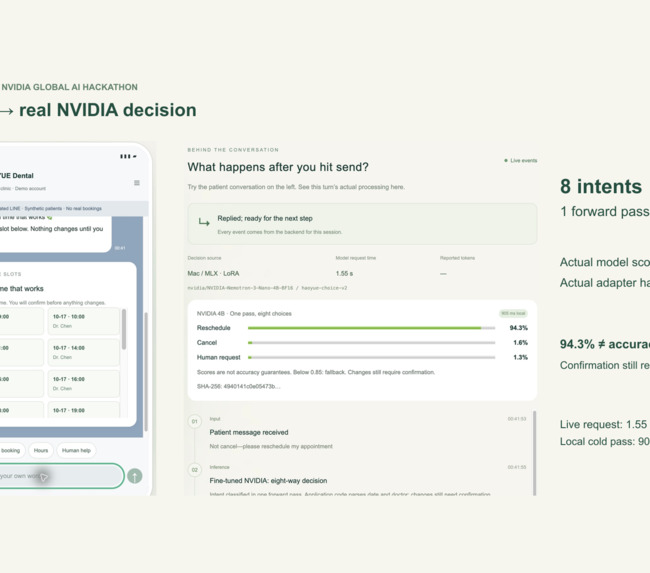Select the 10-17 19:00 slot
Image resolution: width=650 pixels, height=573 pixels.
point(83,410)
